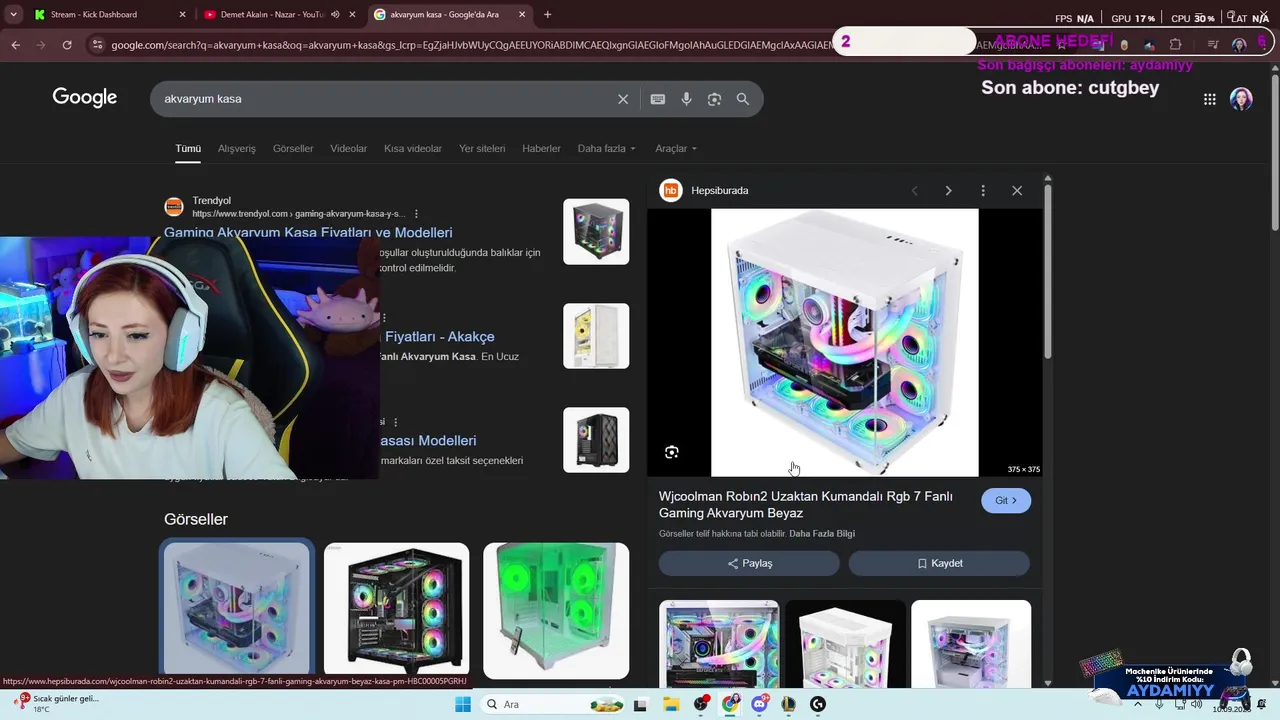This screenshot has height=720, width=1280.
Task: Select the black RGB case image in Görseller
Action: pos(396,609)
